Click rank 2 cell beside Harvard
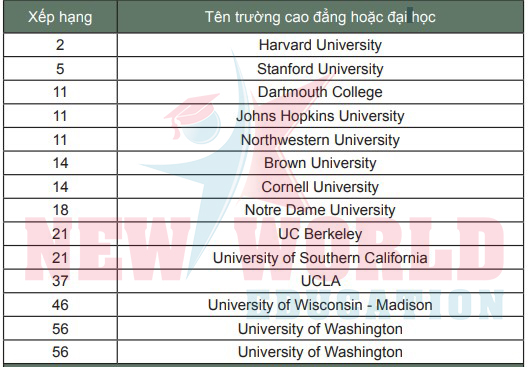 click(60, 45)
